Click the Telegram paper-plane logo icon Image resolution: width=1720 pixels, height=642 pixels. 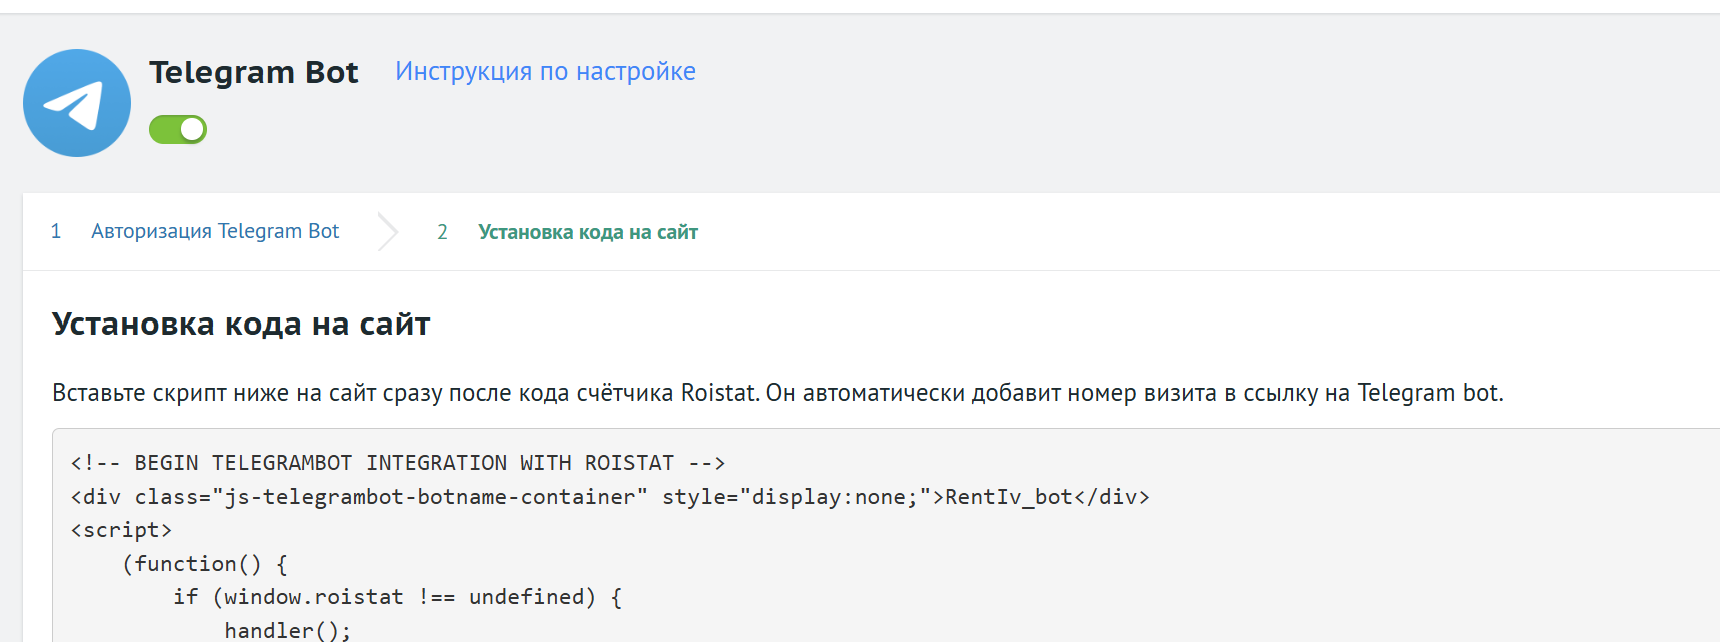point(77,103)
